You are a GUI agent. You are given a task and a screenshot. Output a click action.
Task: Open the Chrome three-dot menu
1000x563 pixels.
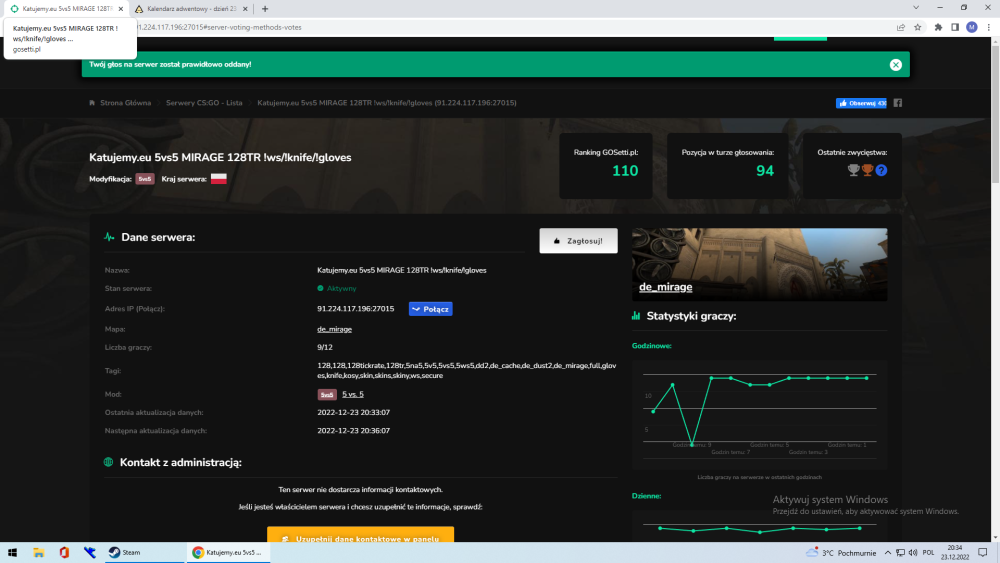point(989,27)
